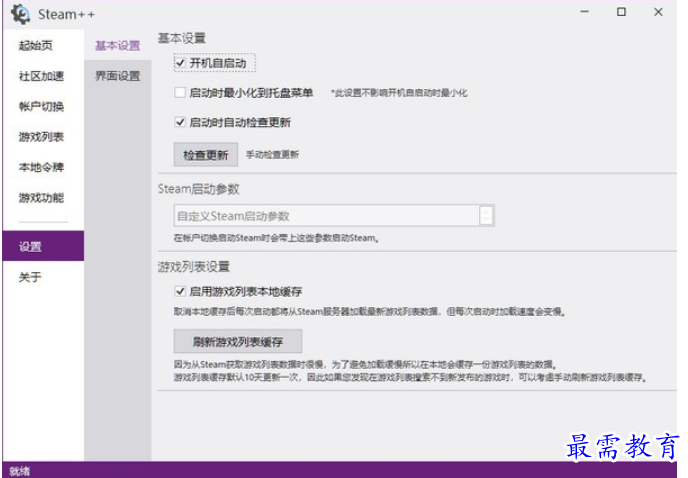The height and width of the screenshot is (478, 688).
Task: Click the 基本设置 section heading
Action: pyautogui.click(x=182, y=38)
